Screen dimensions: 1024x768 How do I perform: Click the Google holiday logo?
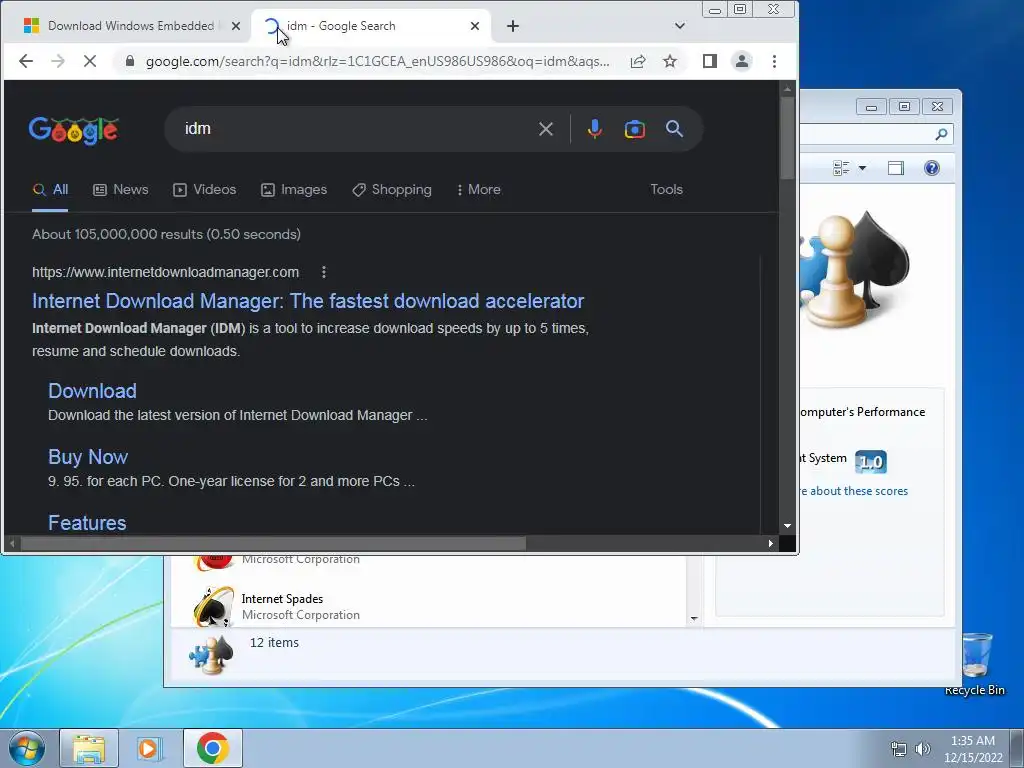[x=74, y=131]
